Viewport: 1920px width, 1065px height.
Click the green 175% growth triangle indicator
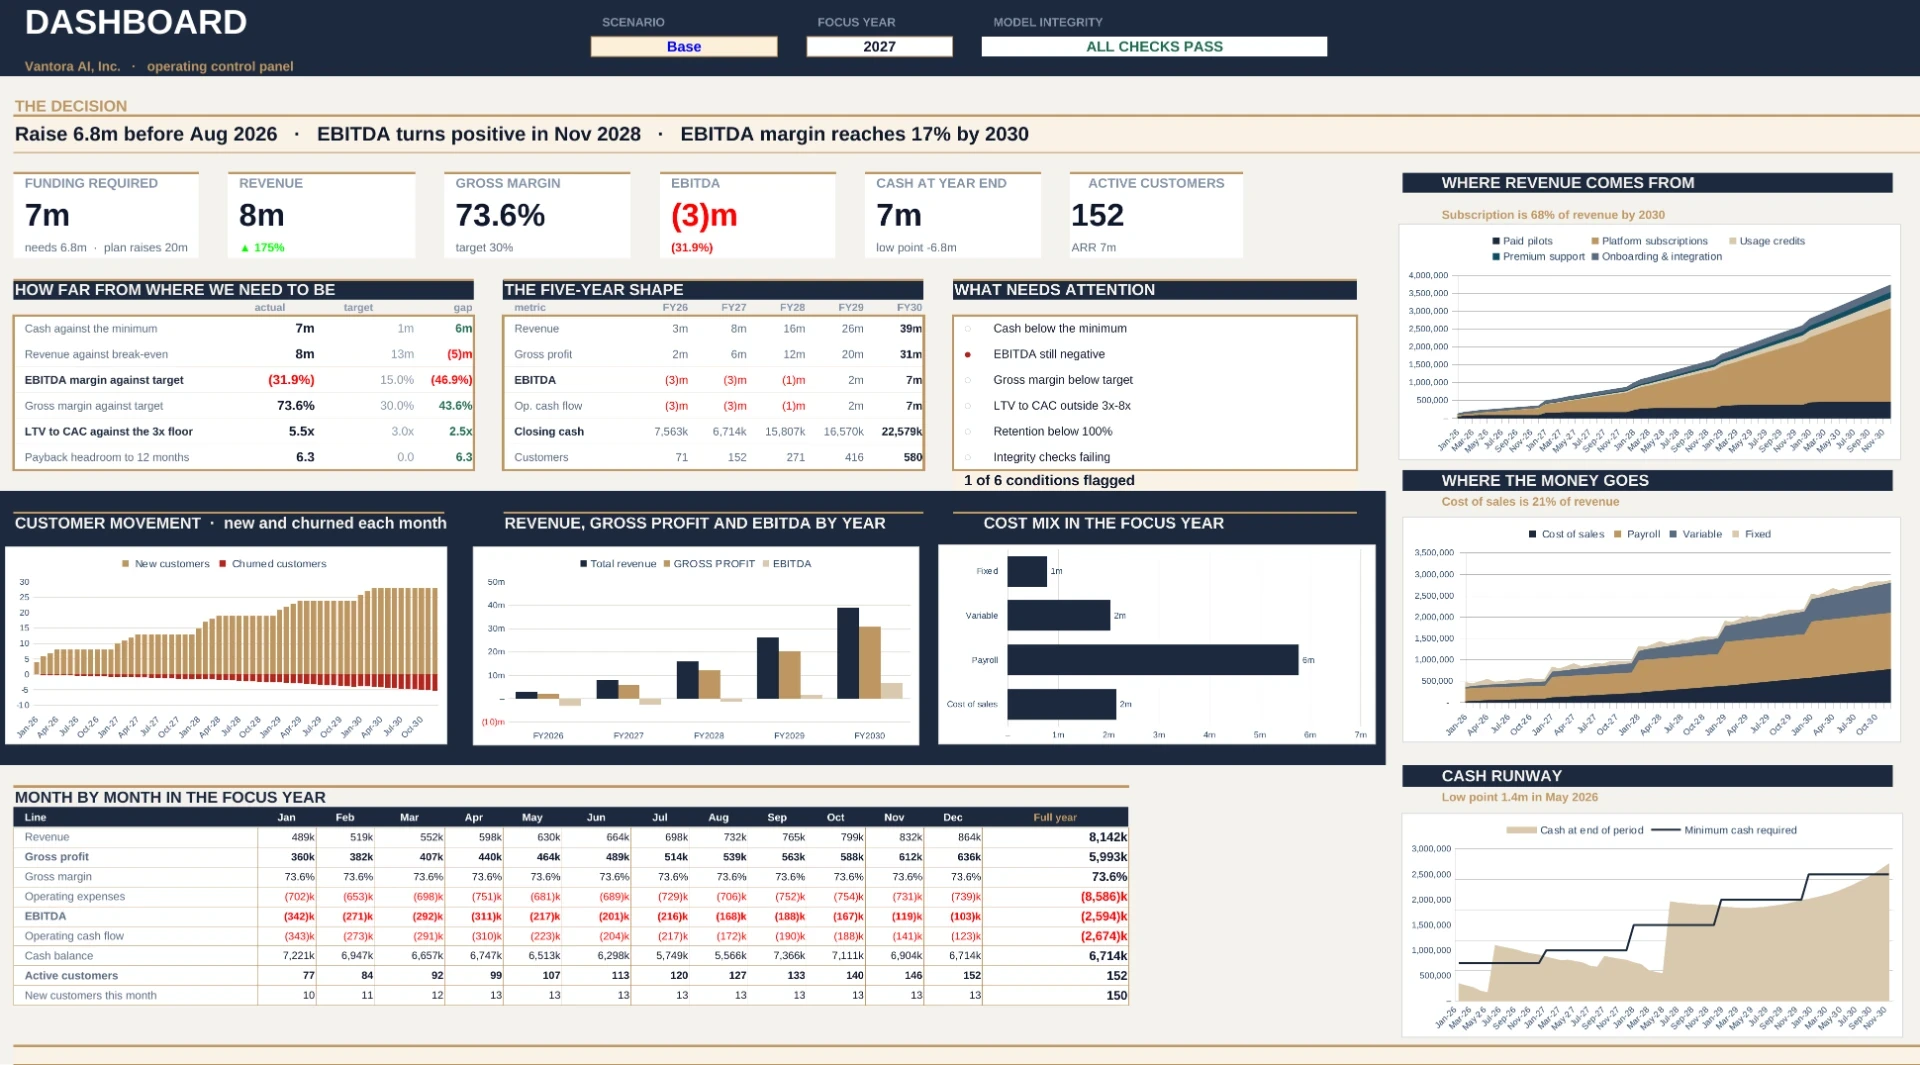click(x=245, y=248)
